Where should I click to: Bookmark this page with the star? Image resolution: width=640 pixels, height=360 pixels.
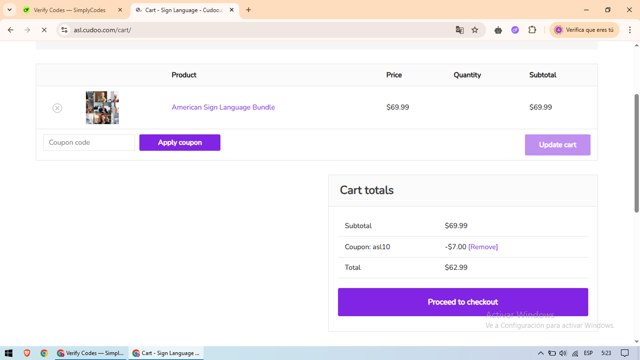475,30
